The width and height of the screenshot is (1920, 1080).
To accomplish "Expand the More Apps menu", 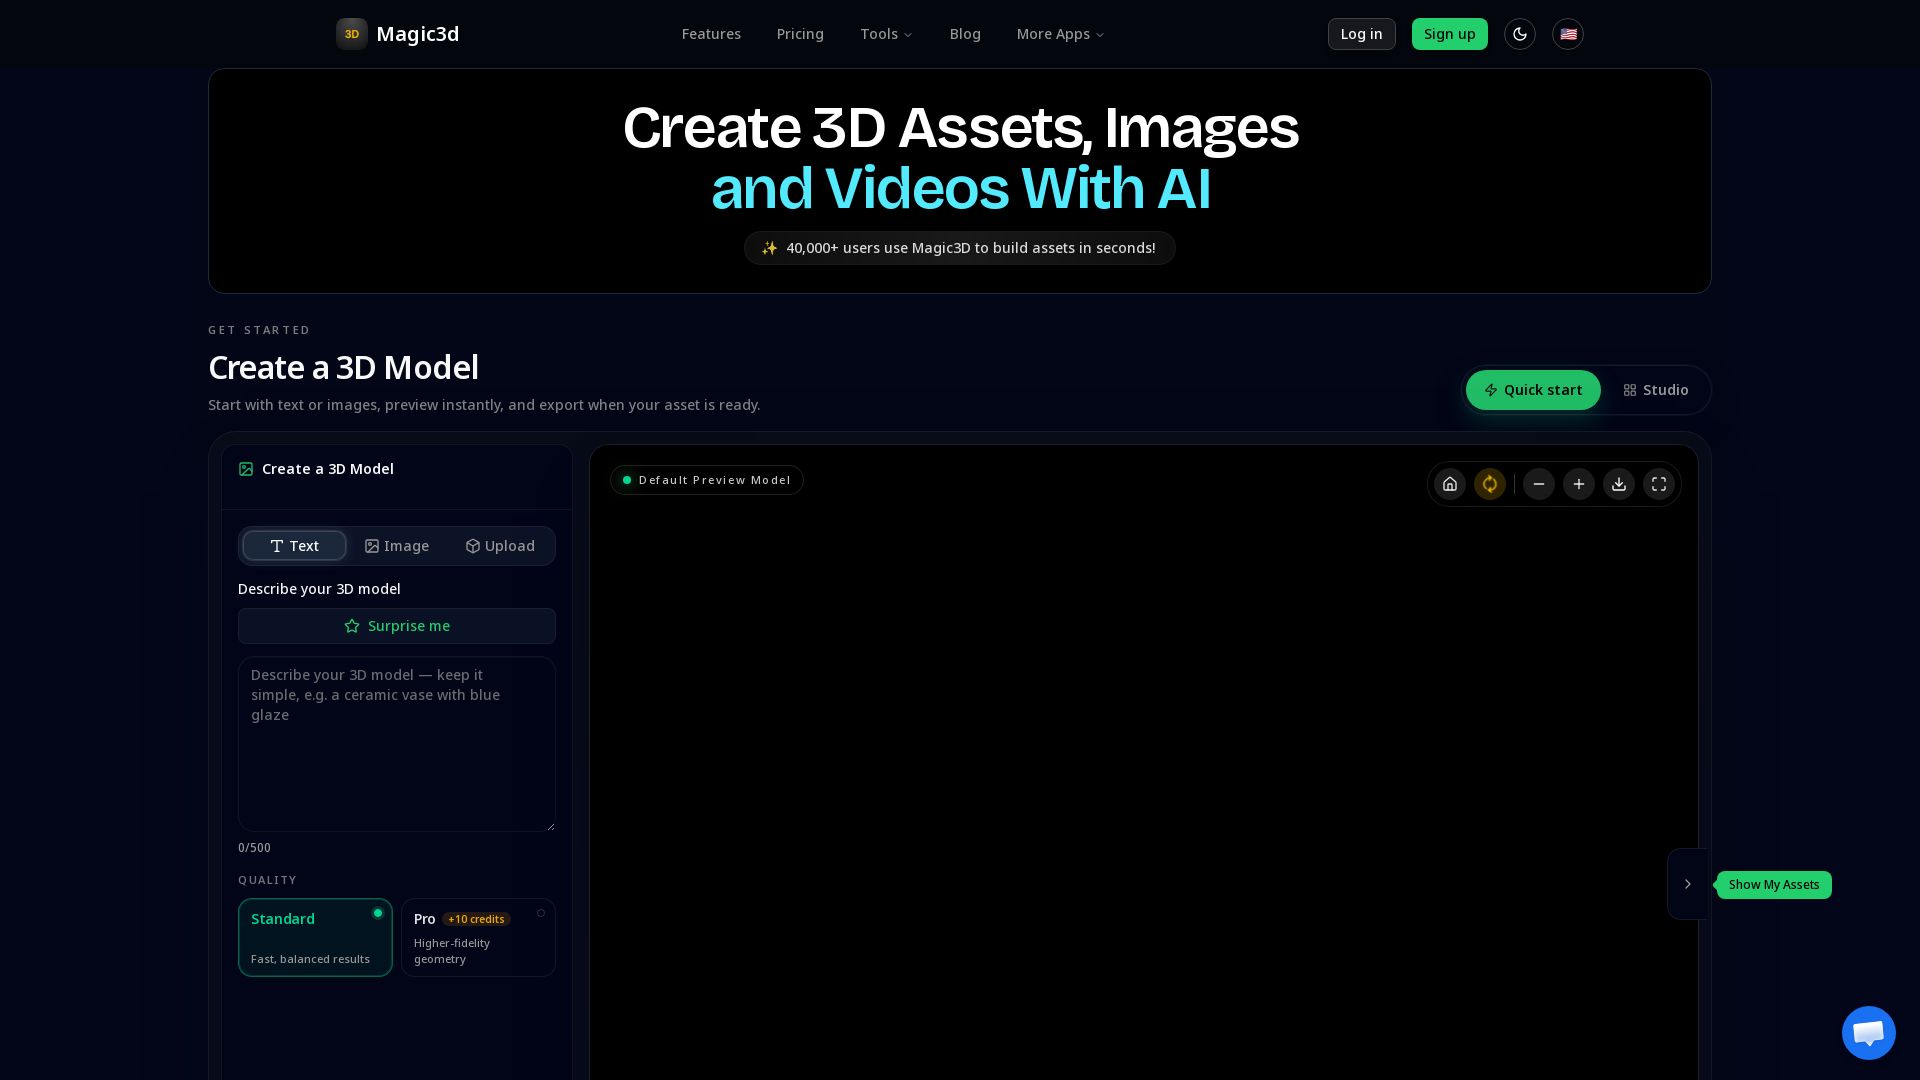I will (x=1060, y=34).
